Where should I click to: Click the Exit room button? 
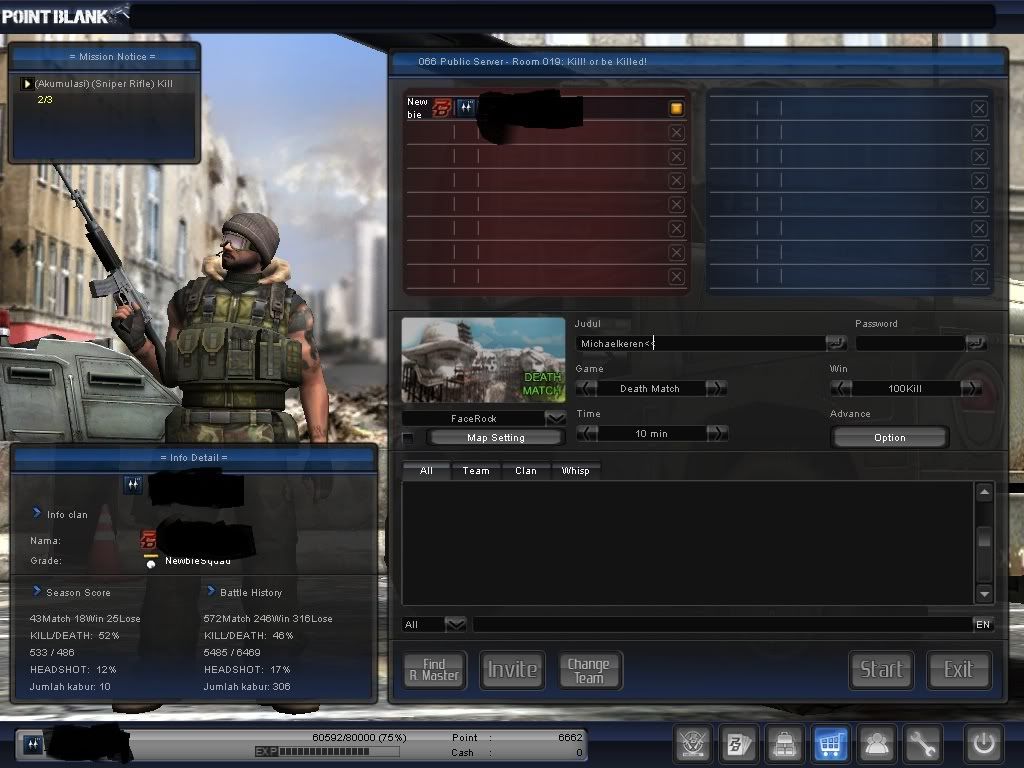pos(959,670)
